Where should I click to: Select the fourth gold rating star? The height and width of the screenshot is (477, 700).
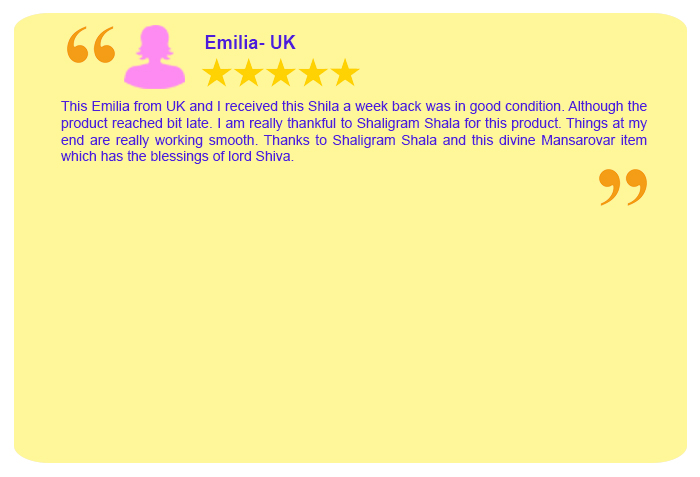point(313,72)
